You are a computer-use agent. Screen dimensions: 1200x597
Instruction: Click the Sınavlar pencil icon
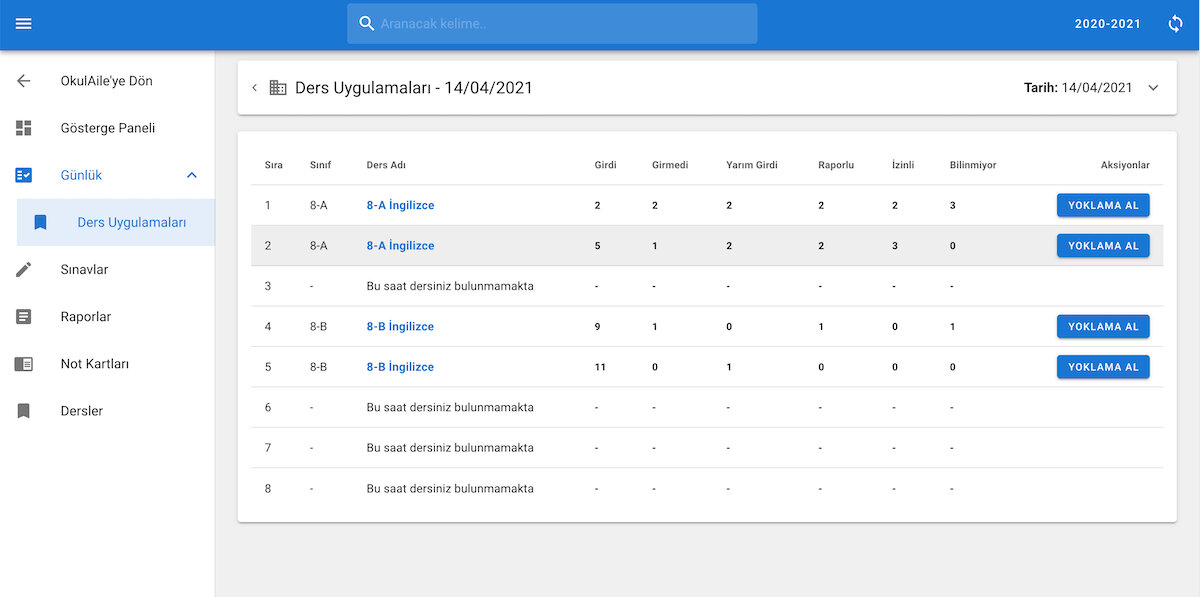pyautogui.click(x=24, y=269)
